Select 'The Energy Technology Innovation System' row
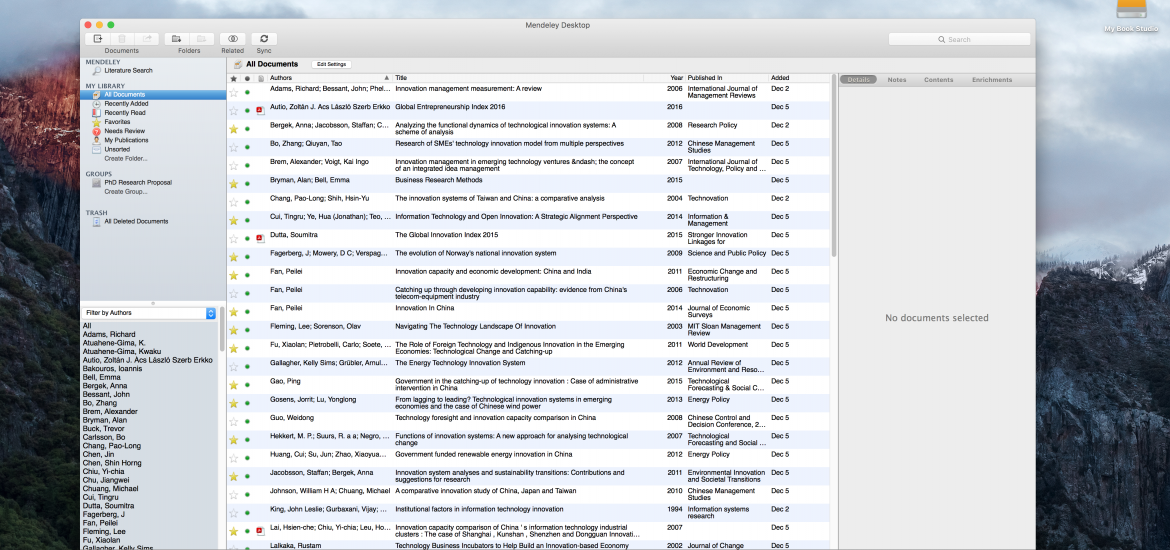 tap(528, 366)
